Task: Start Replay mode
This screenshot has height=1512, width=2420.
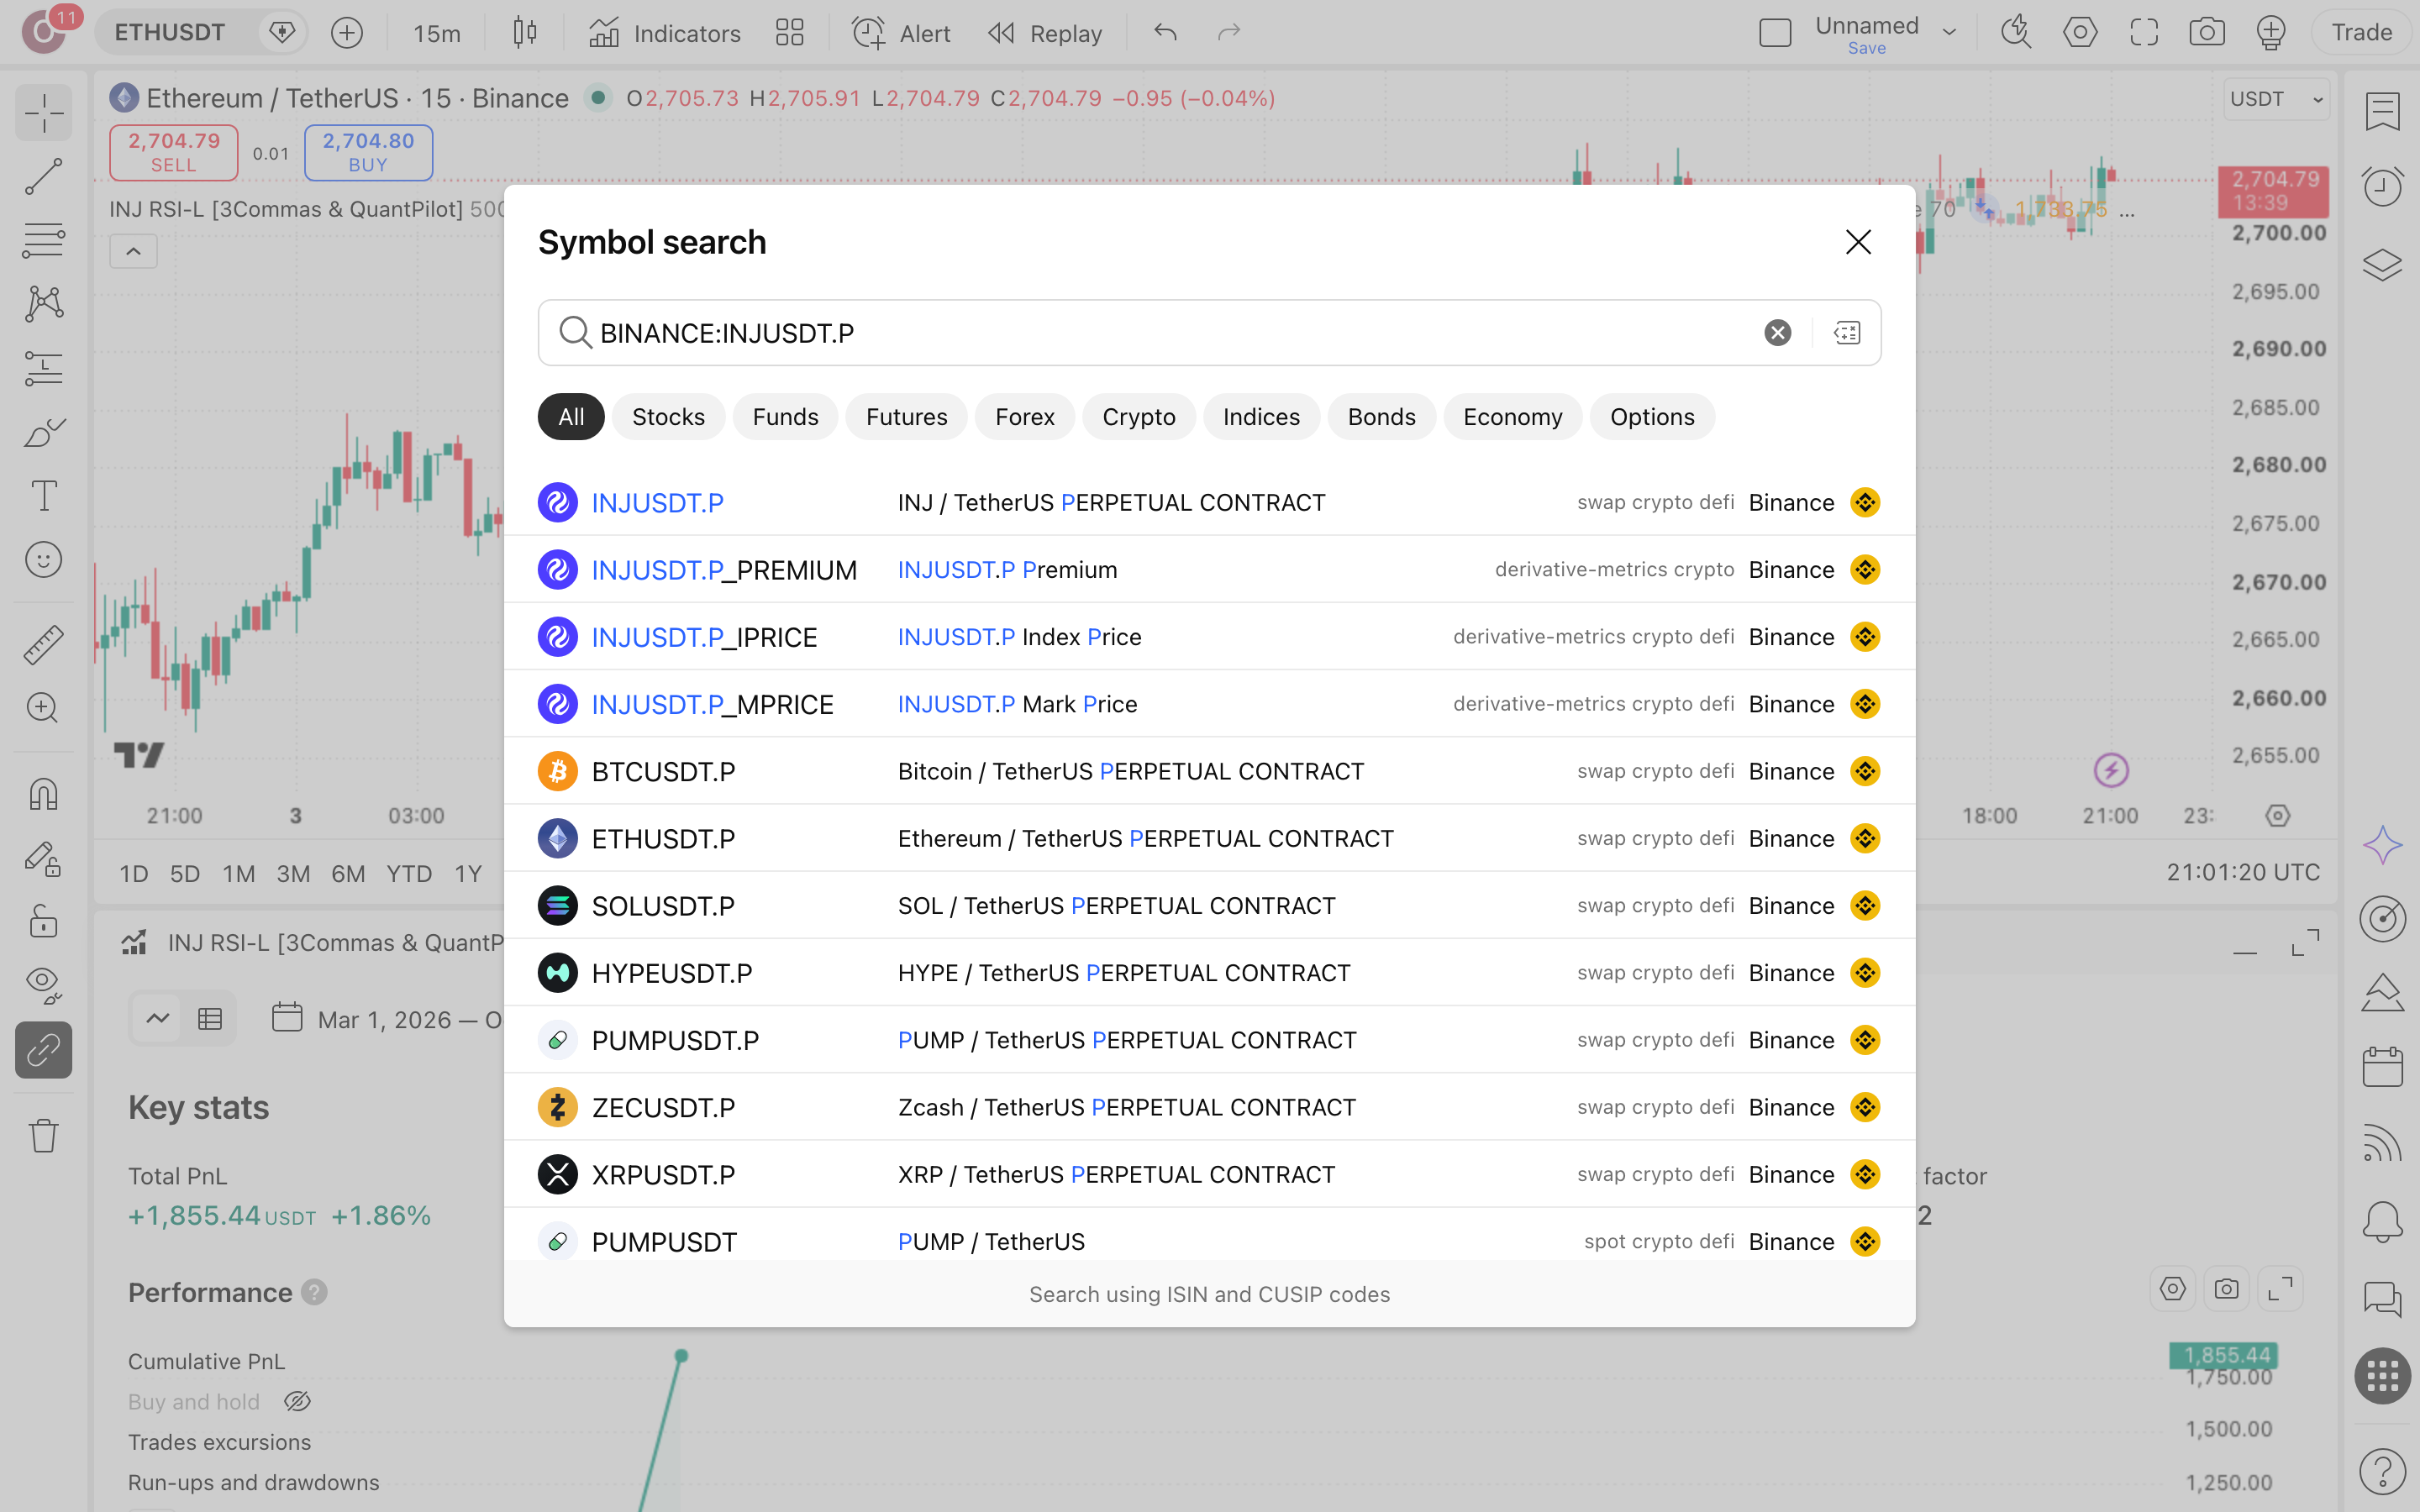Action: [1045, 33]
